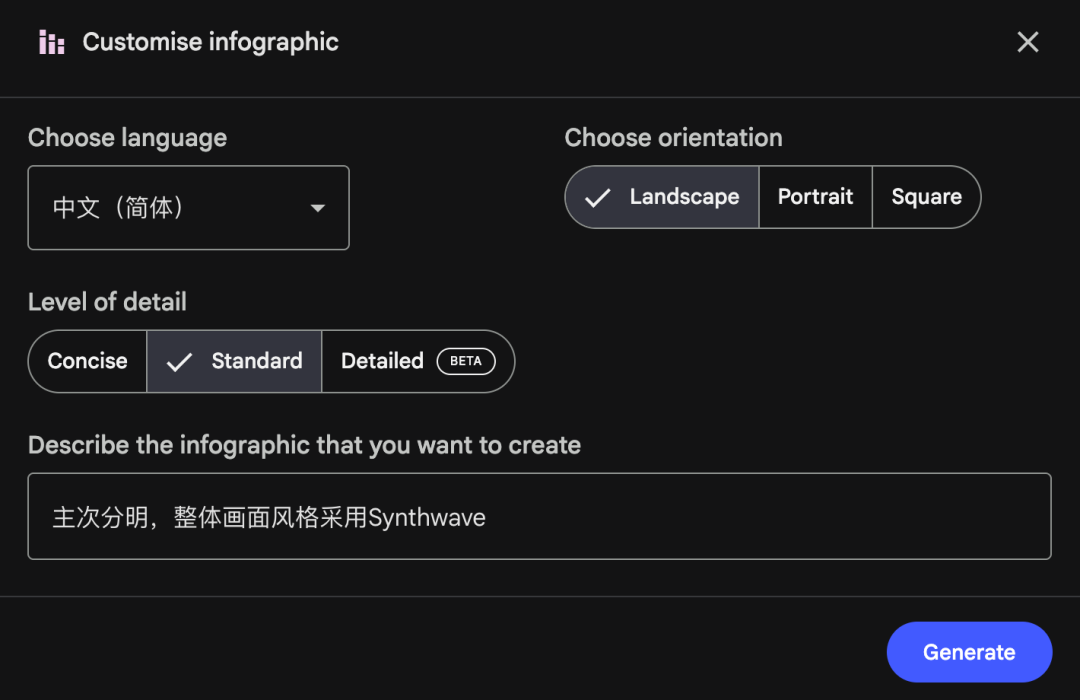Select the Portrait orientation
This screenshot has width=1080, height=700.
(x=815, y=197)
